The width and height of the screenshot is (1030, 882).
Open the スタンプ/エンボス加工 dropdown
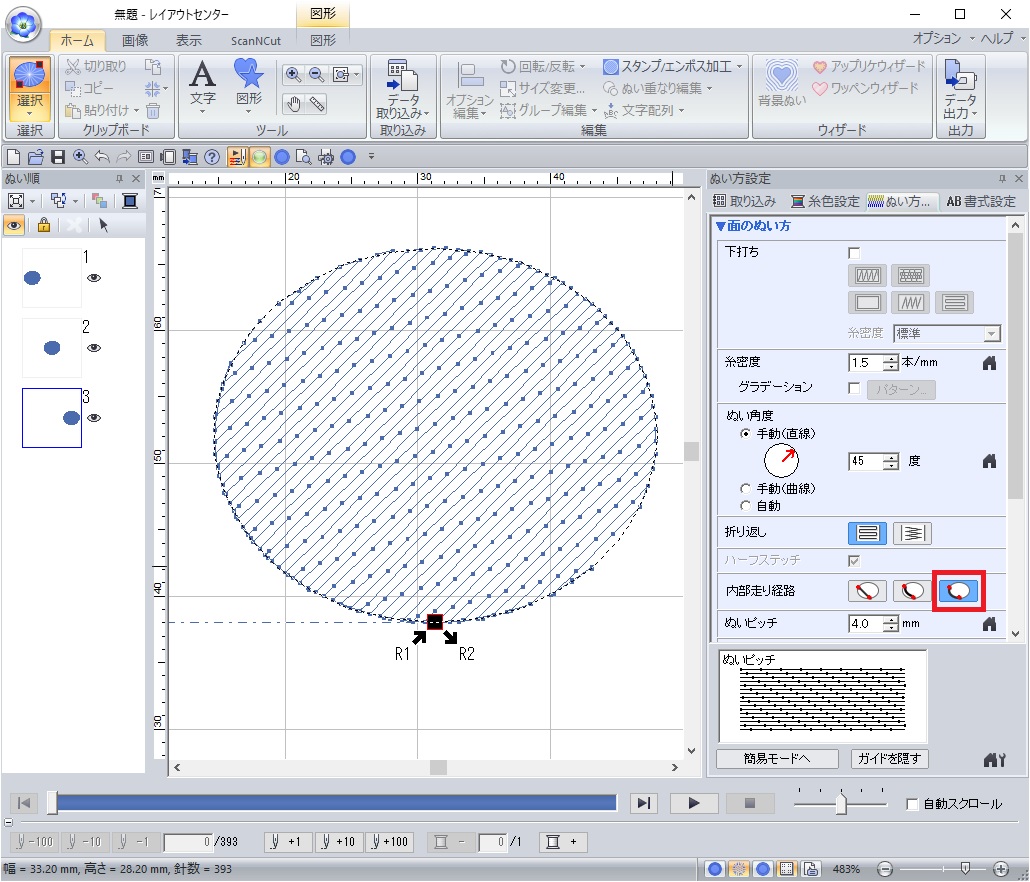click(674, 66)
